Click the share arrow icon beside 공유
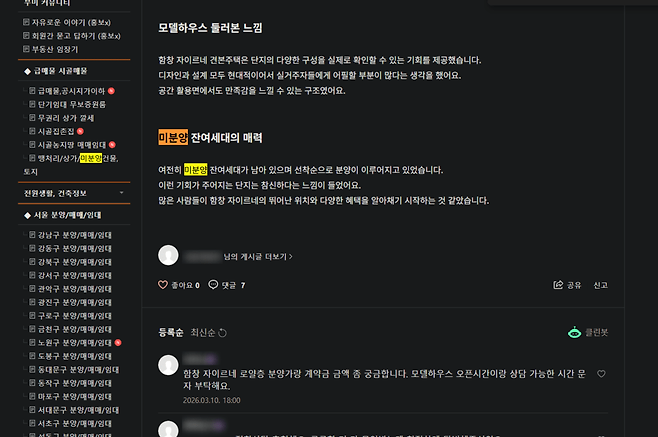This screenshot has width=658, height=437. click(558, 285)
